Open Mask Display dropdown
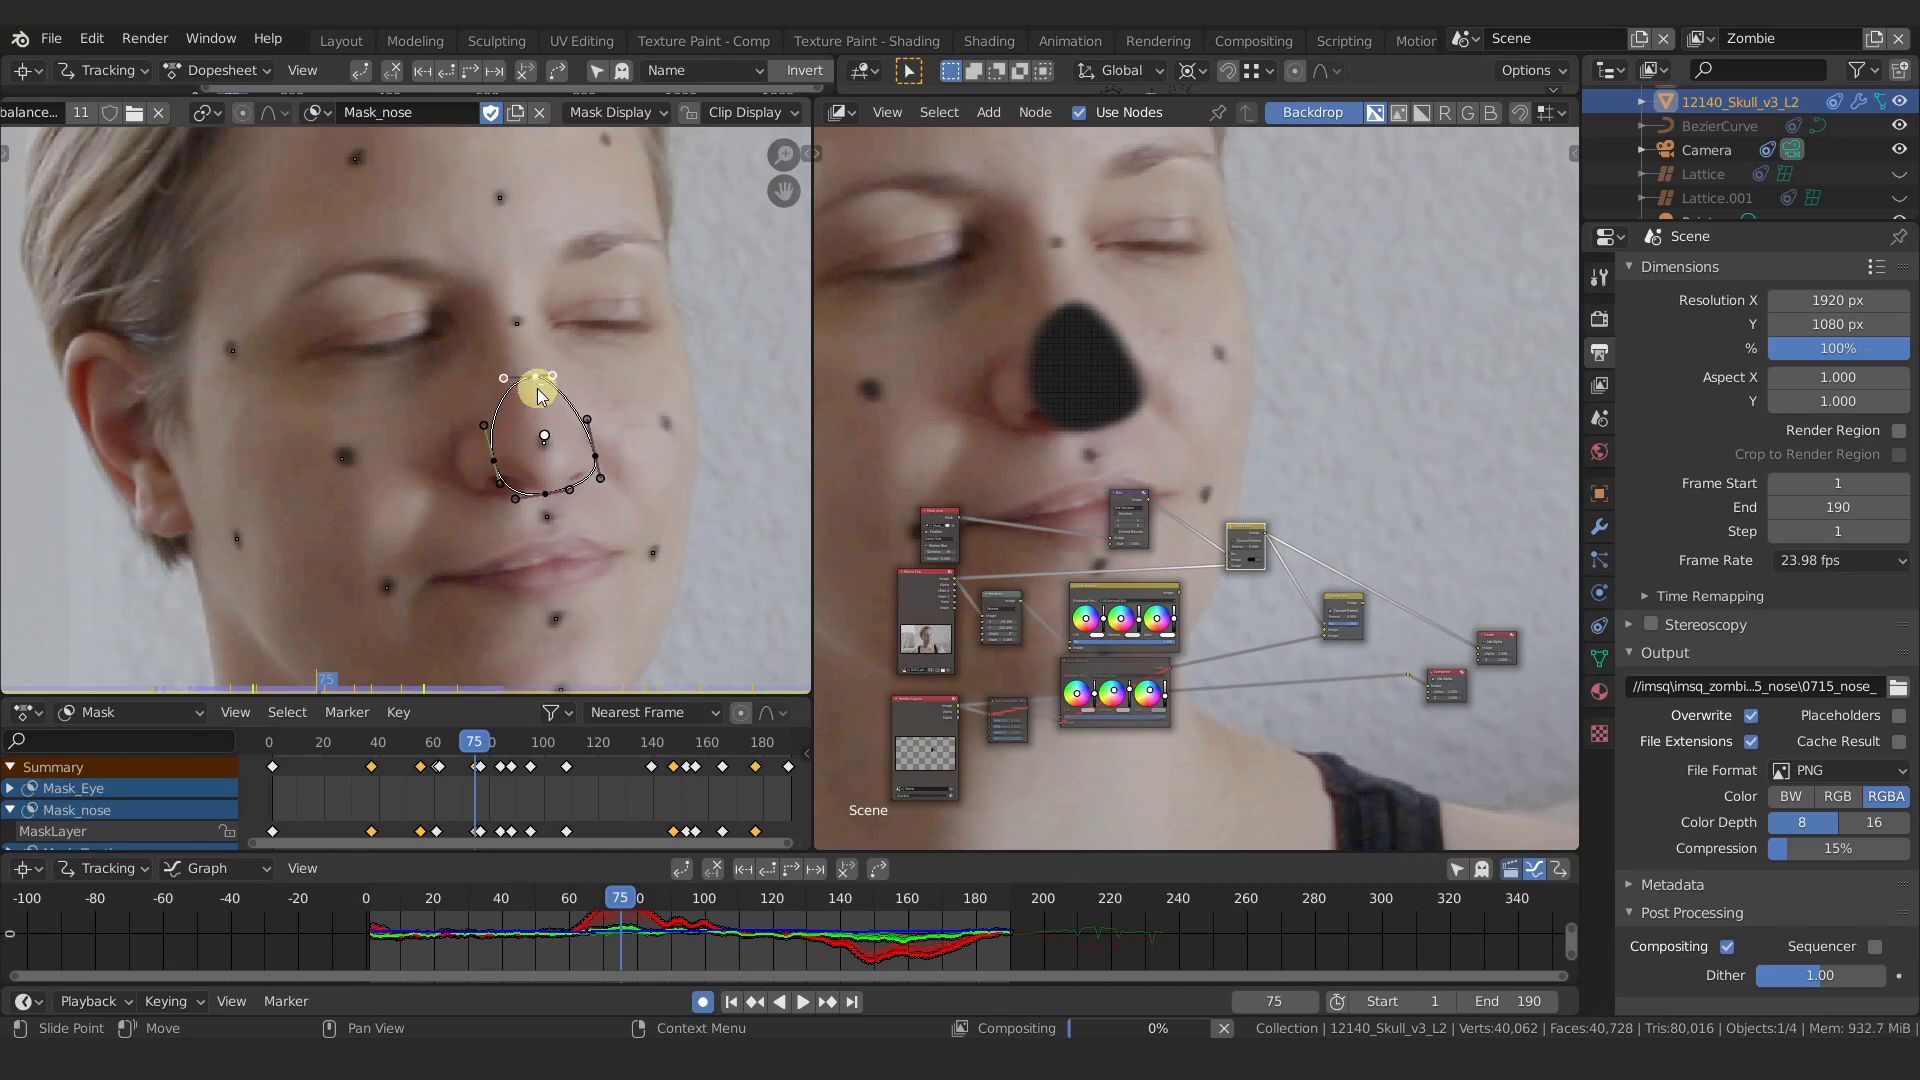 (x=616, y=113)
